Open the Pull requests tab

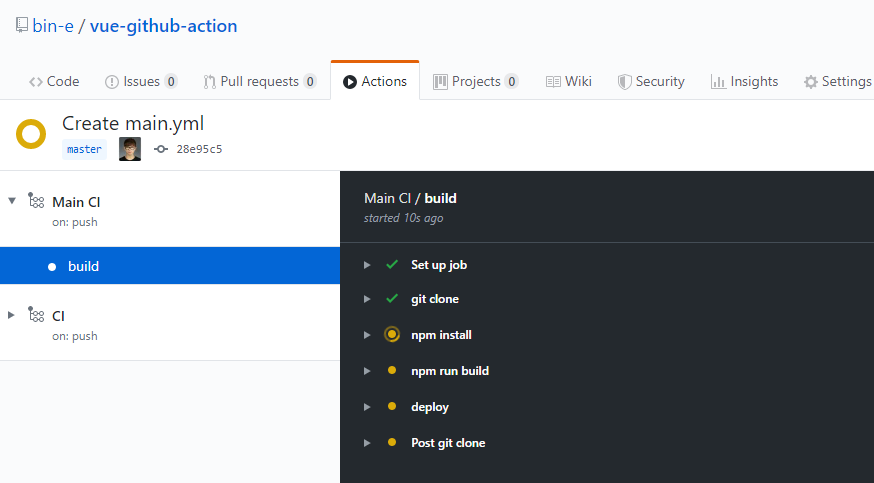click(260, 81)
